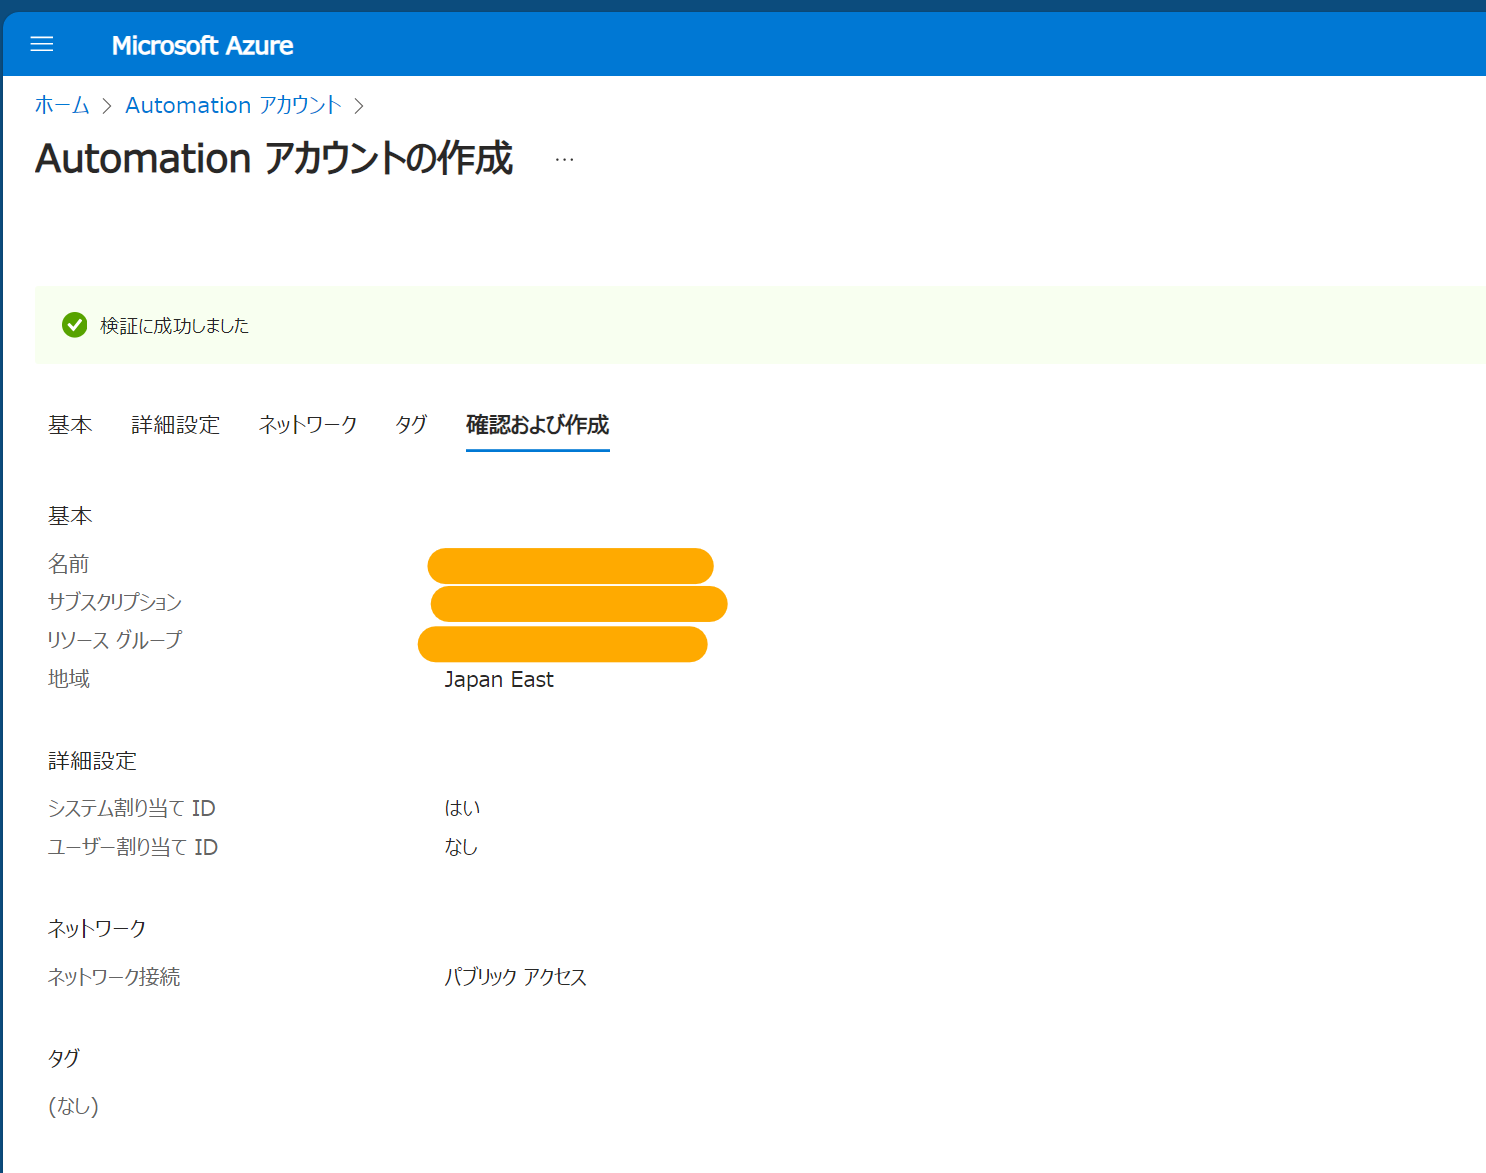Click the パブリック アクセス value
The width and height of the screenshot is (1486, 1173).
tap(515, 977)
